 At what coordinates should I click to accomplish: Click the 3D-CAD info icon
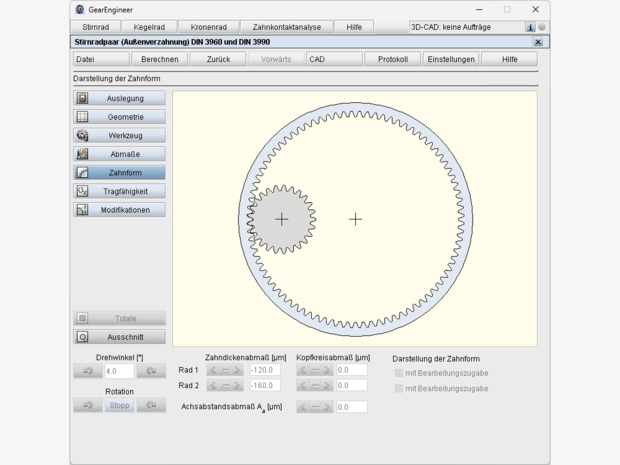point(530,28)
